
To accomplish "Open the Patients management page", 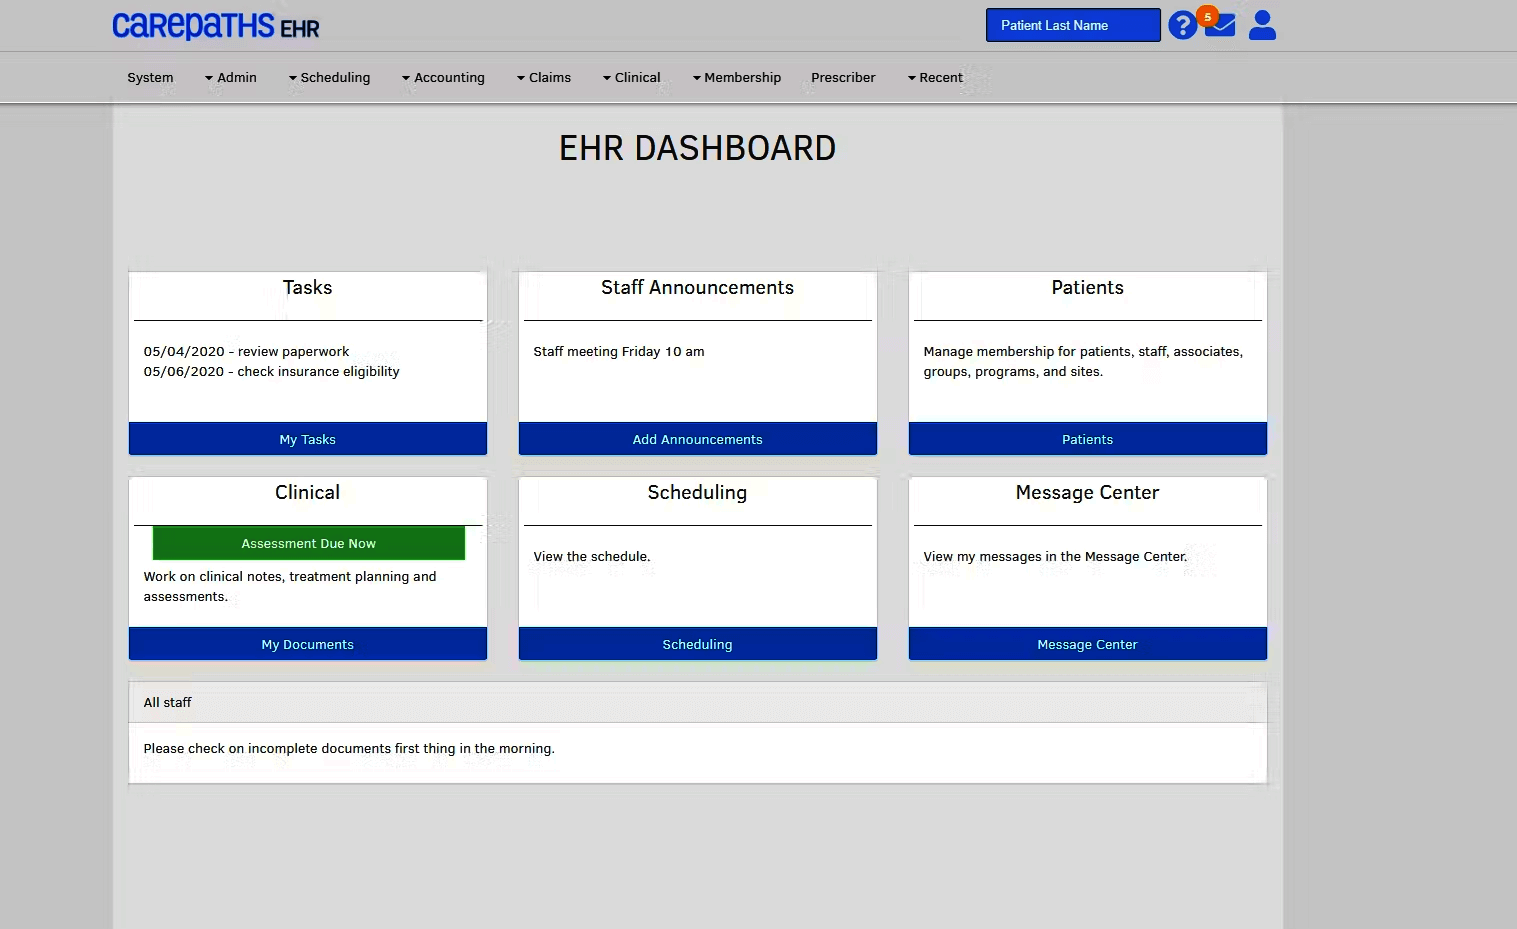I will [1087, 439].
